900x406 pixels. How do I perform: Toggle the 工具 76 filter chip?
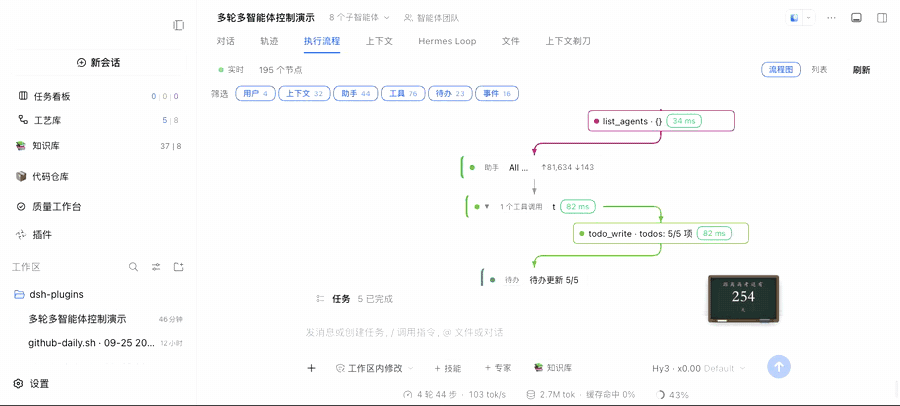click(403, 94)
